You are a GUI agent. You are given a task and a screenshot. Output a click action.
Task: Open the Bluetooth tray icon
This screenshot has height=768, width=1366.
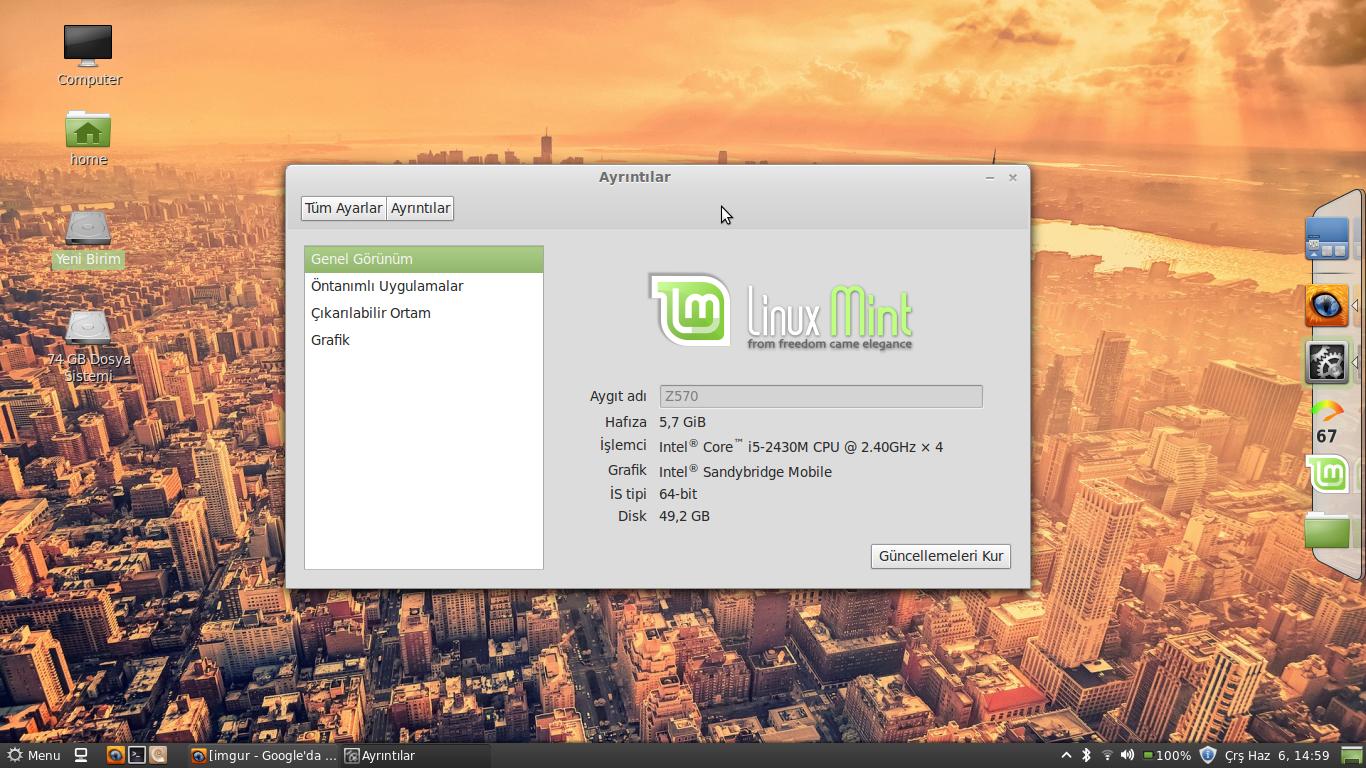1086,755
